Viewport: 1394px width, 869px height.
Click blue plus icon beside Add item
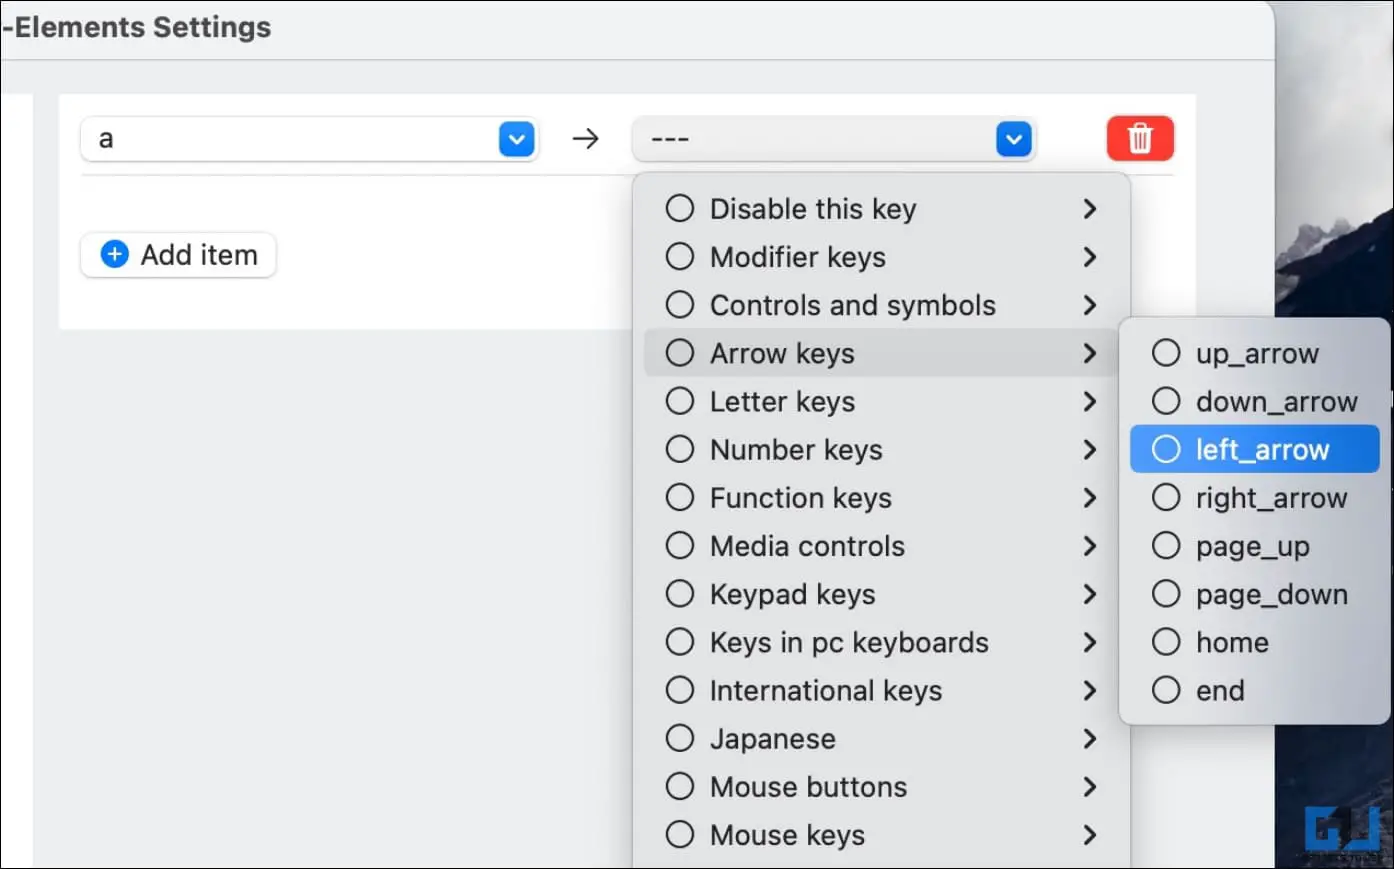coord(115,254)
